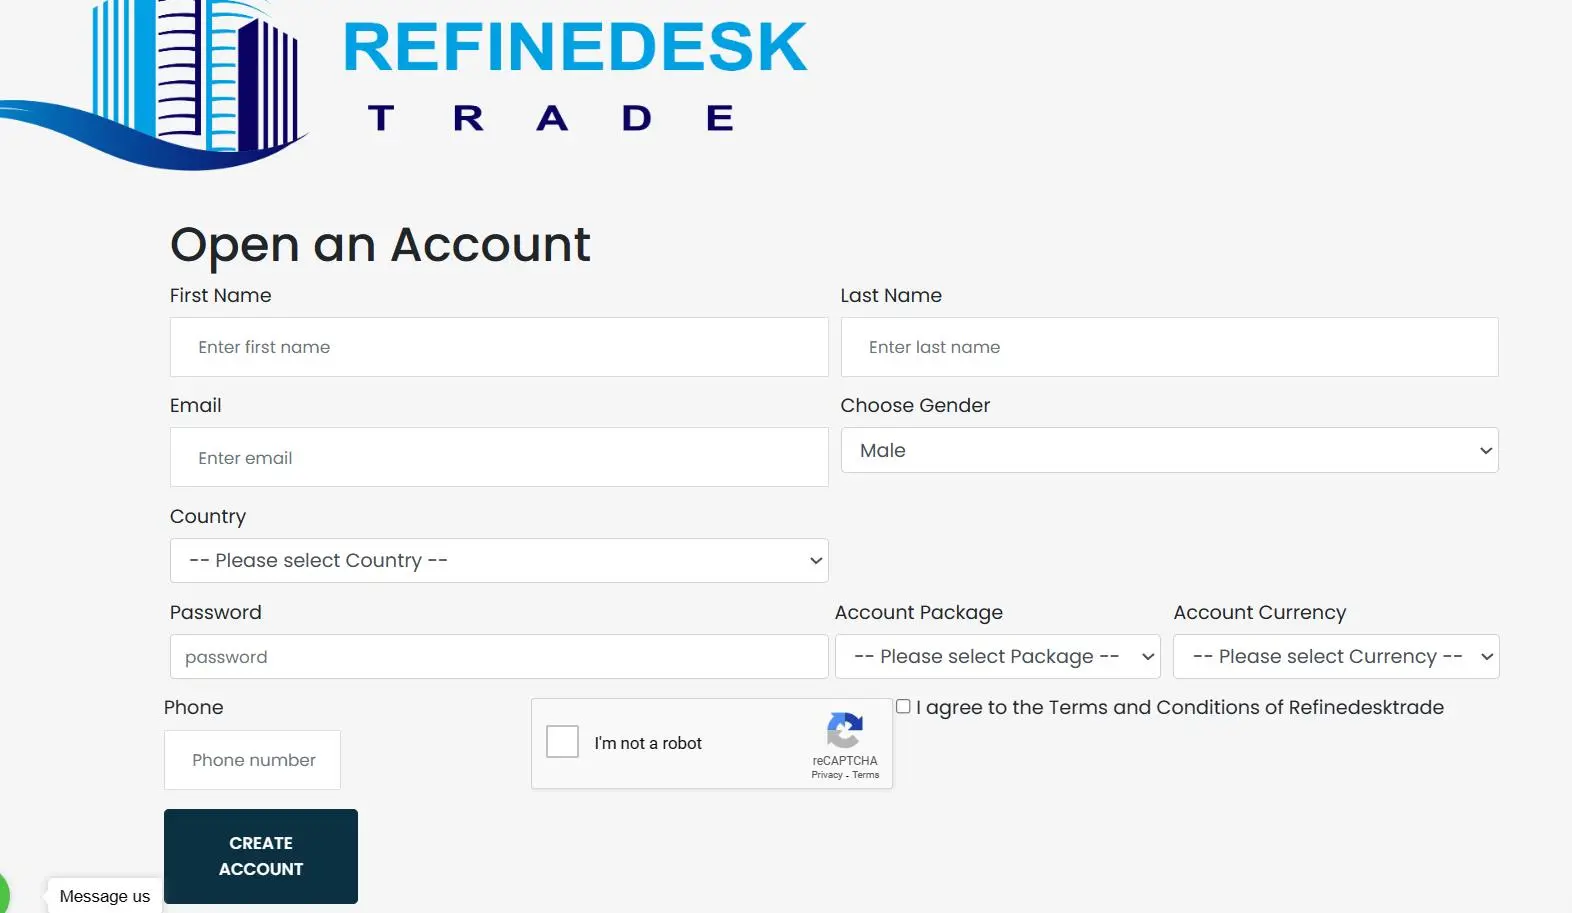Open the Message us chat label
Image resolution: width=1572 pixels, height=913 pixels.
105,896
